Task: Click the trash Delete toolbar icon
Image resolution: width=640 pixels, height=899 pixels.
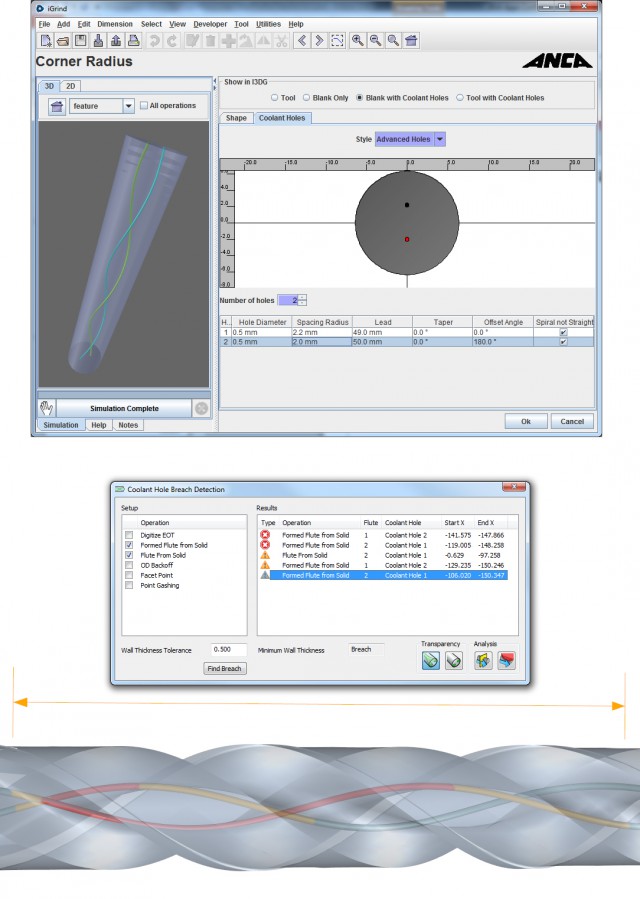Action: [210, 41]
